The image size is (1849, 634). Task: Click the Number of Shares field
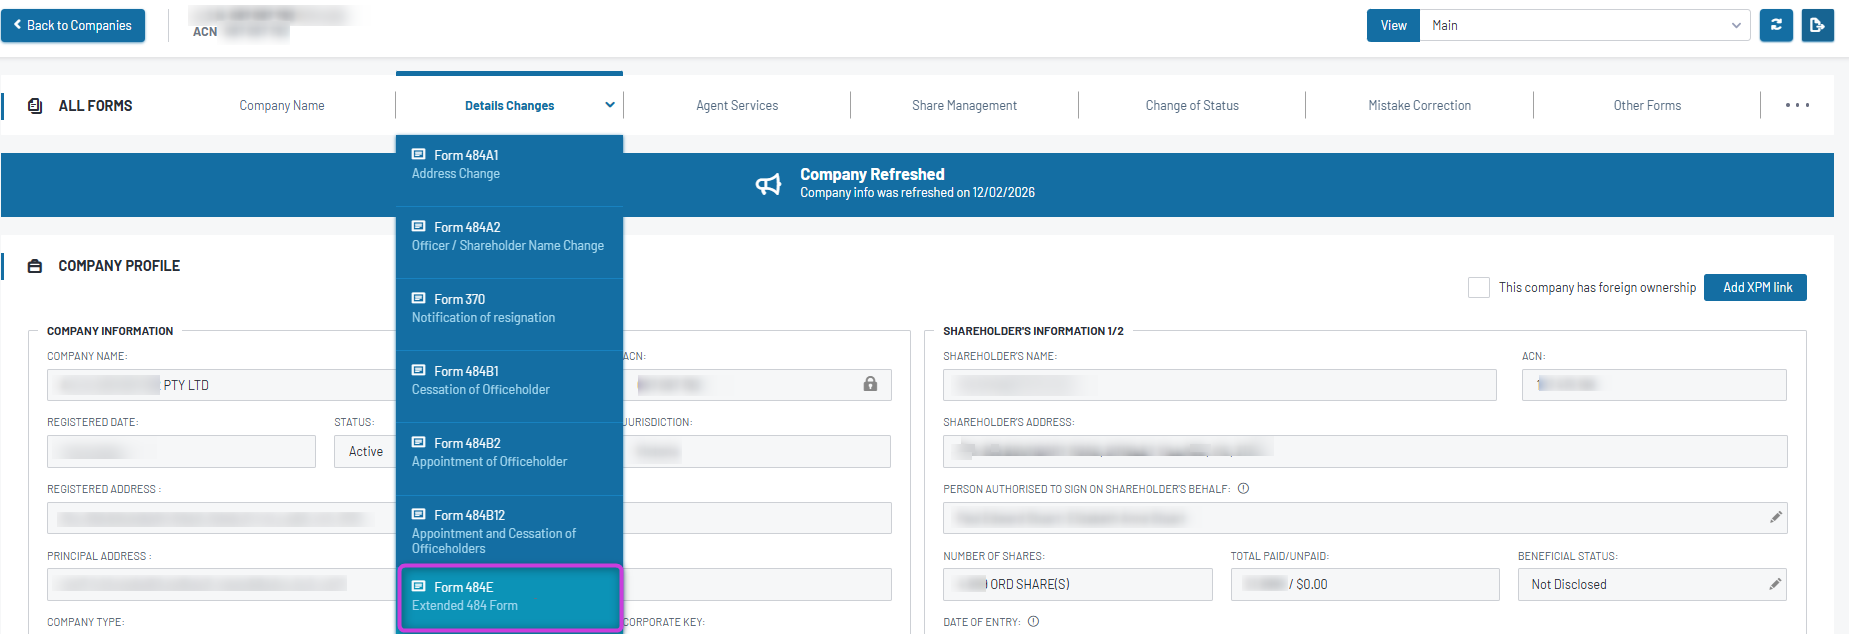[x=1077, y=584]
